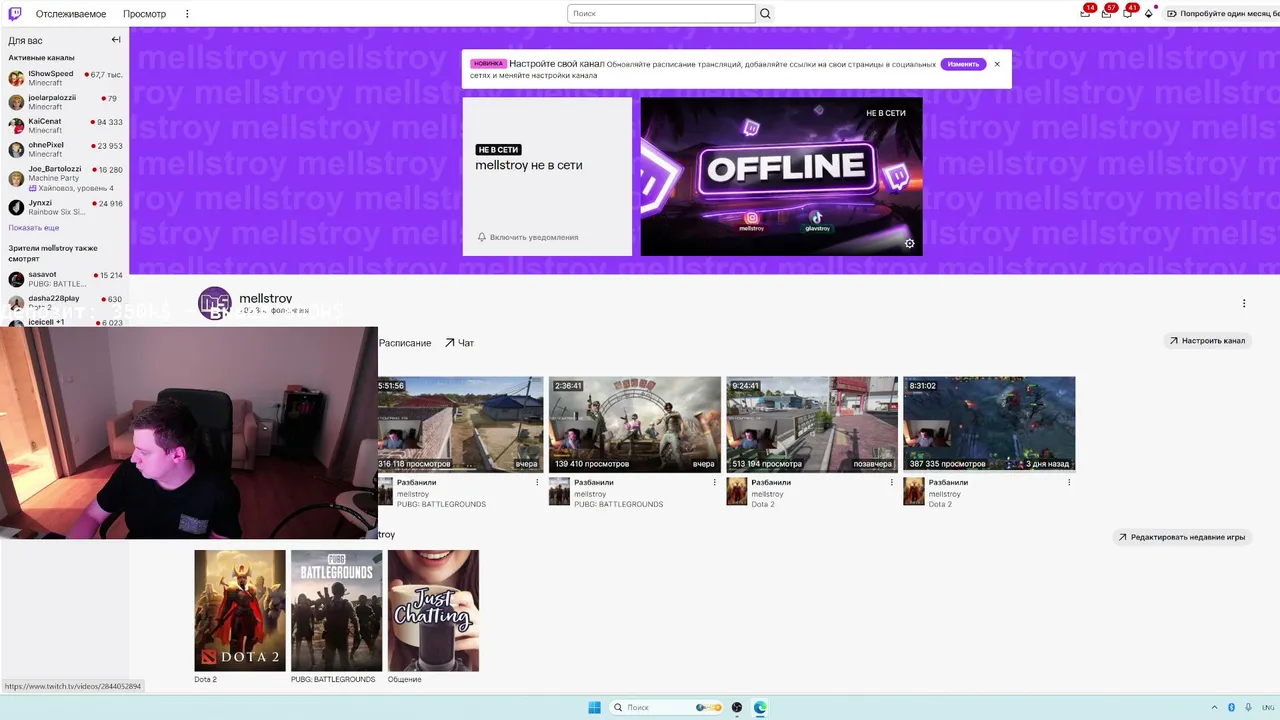This screenshot has width=1280, height=720.
Task: Focus the Windows taskbar search box
Action: coord(666,707)
